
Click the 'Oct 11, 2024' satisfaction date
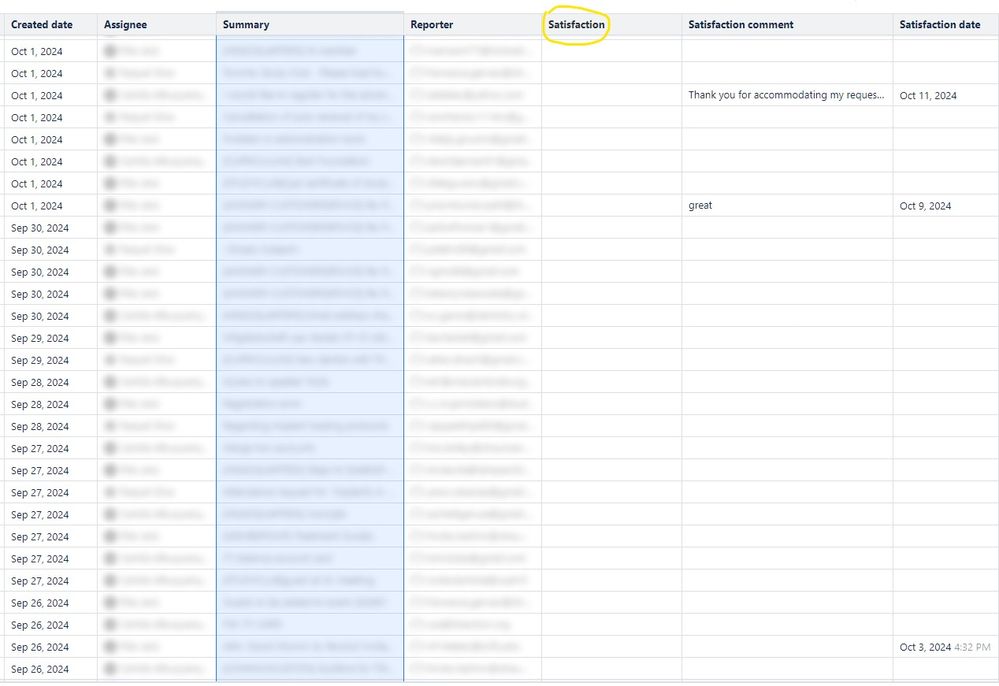click(x=928, y=96)
